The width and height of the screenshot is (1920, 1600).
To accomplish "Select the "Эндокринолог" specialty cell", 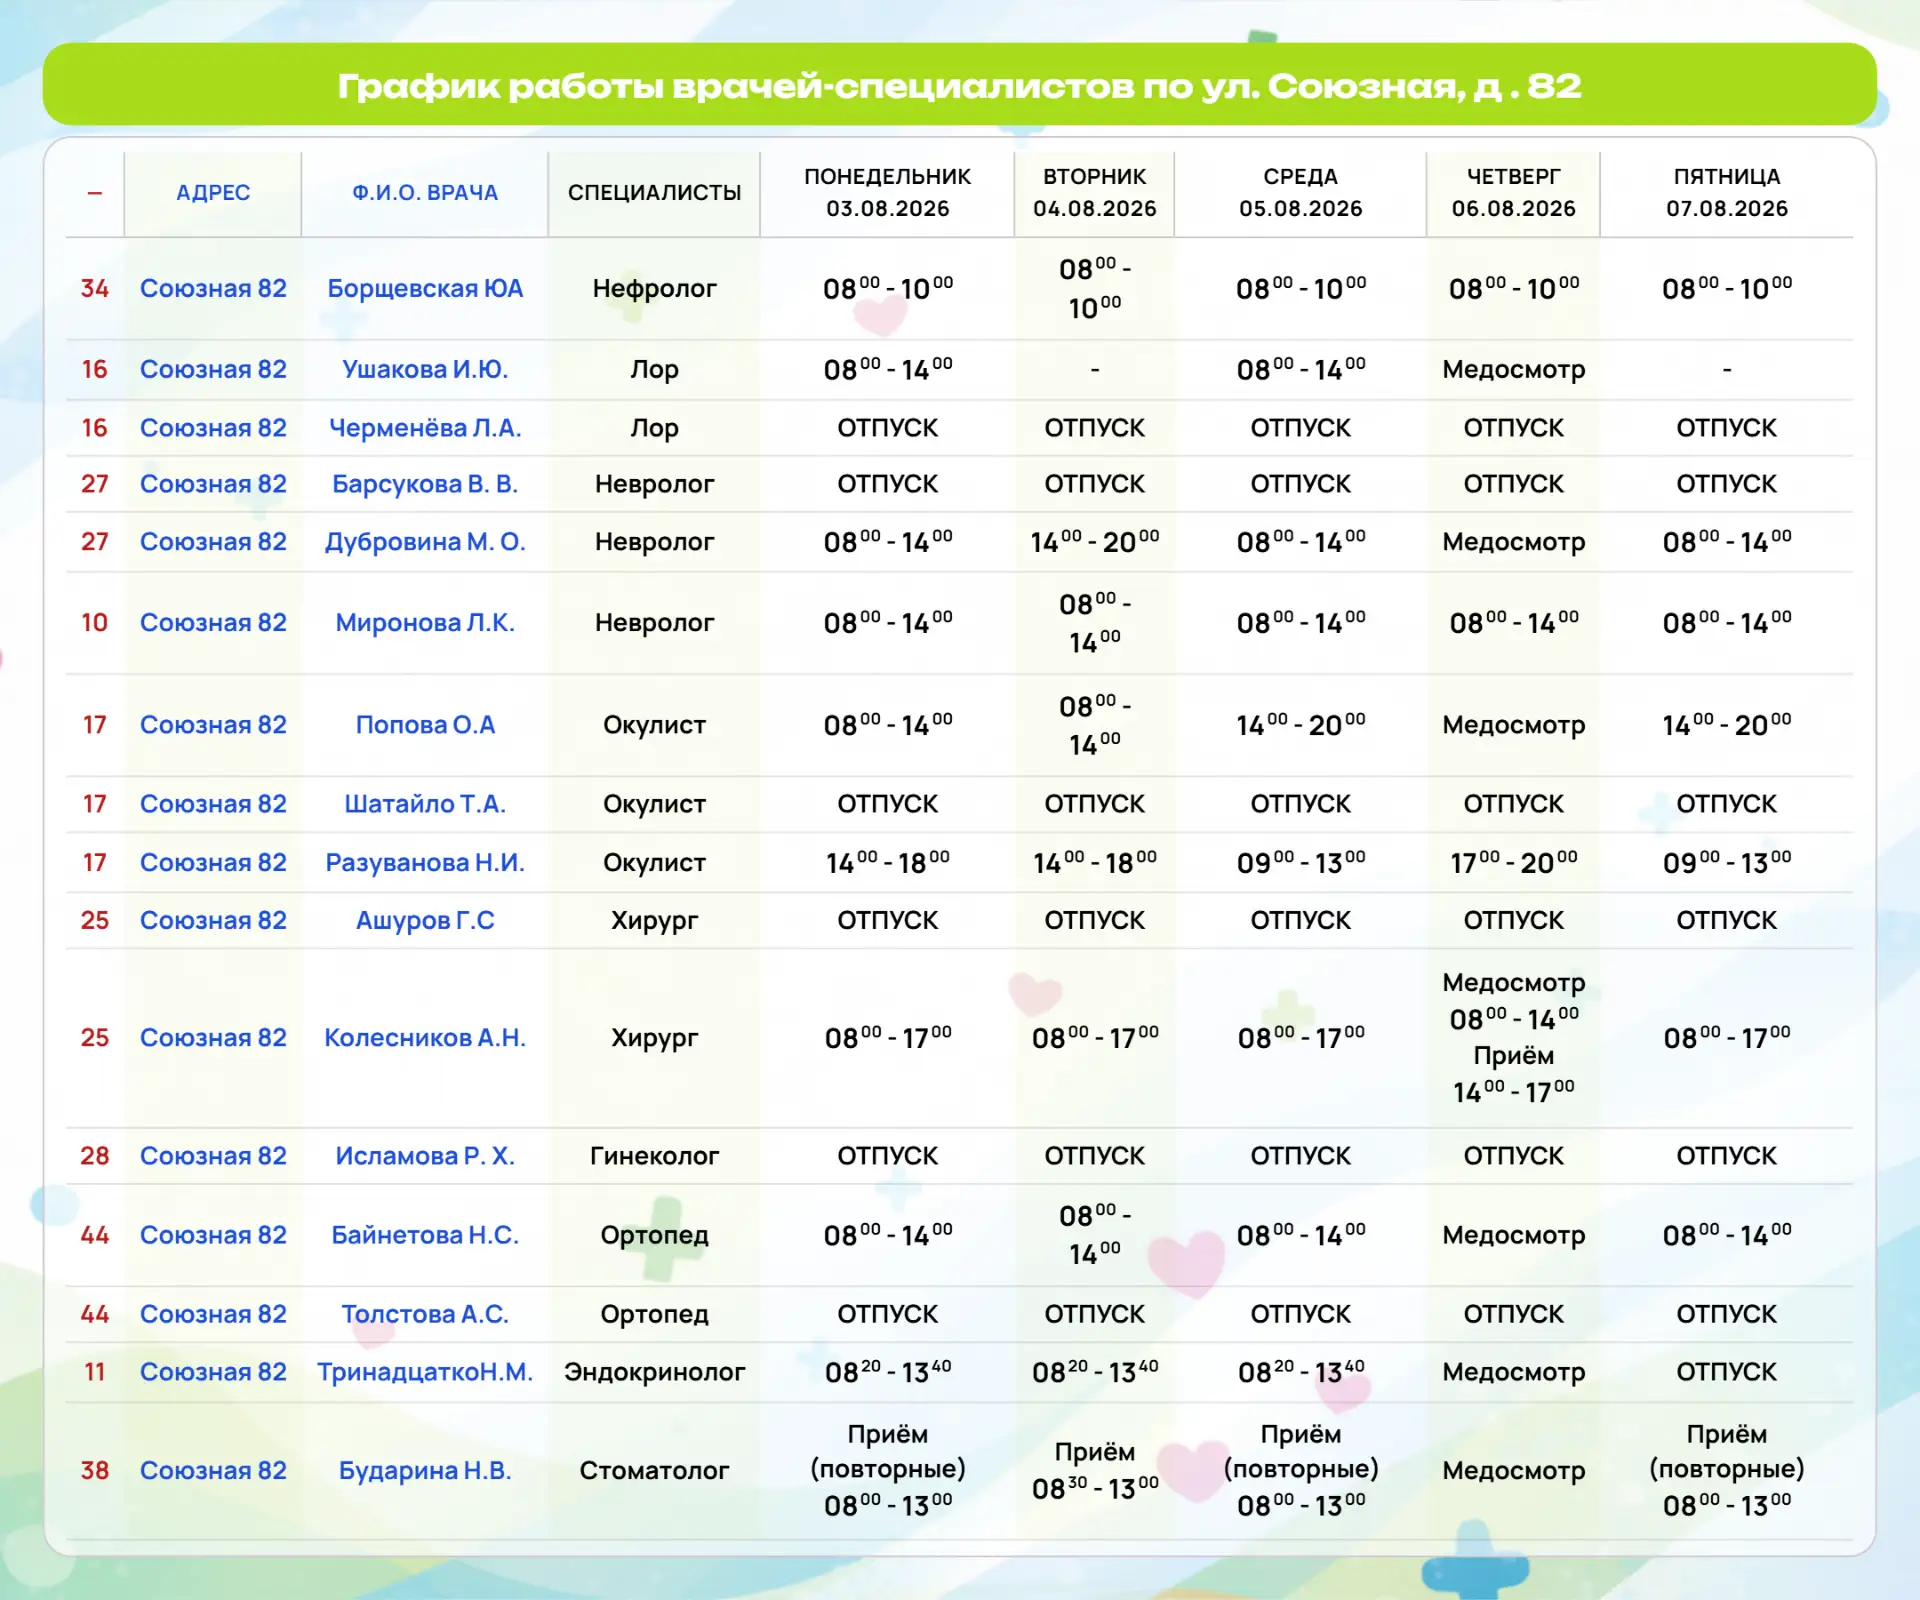I will coord(655,1372).
